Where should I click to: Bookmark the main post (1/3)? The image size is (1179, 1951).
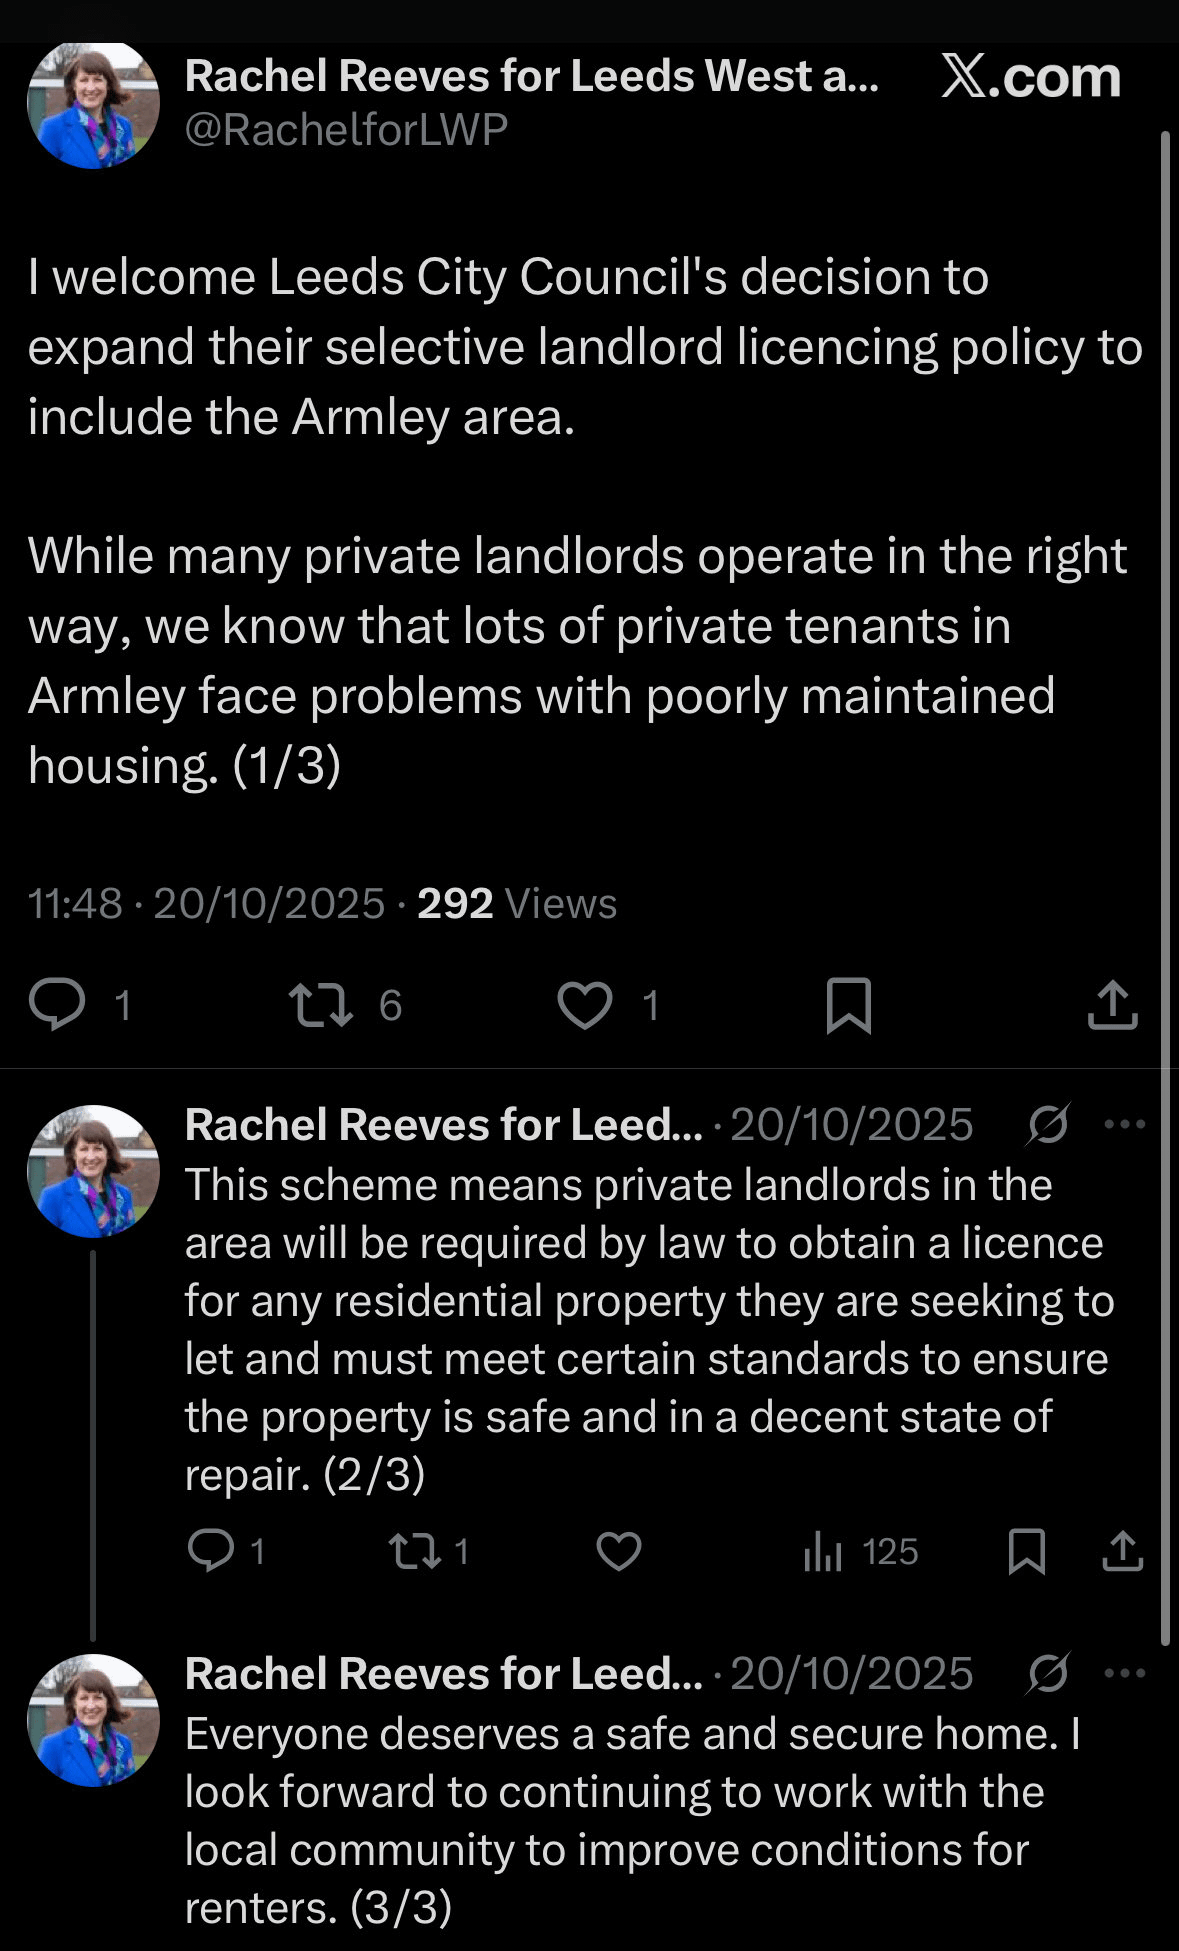(x=849, y=1004)
